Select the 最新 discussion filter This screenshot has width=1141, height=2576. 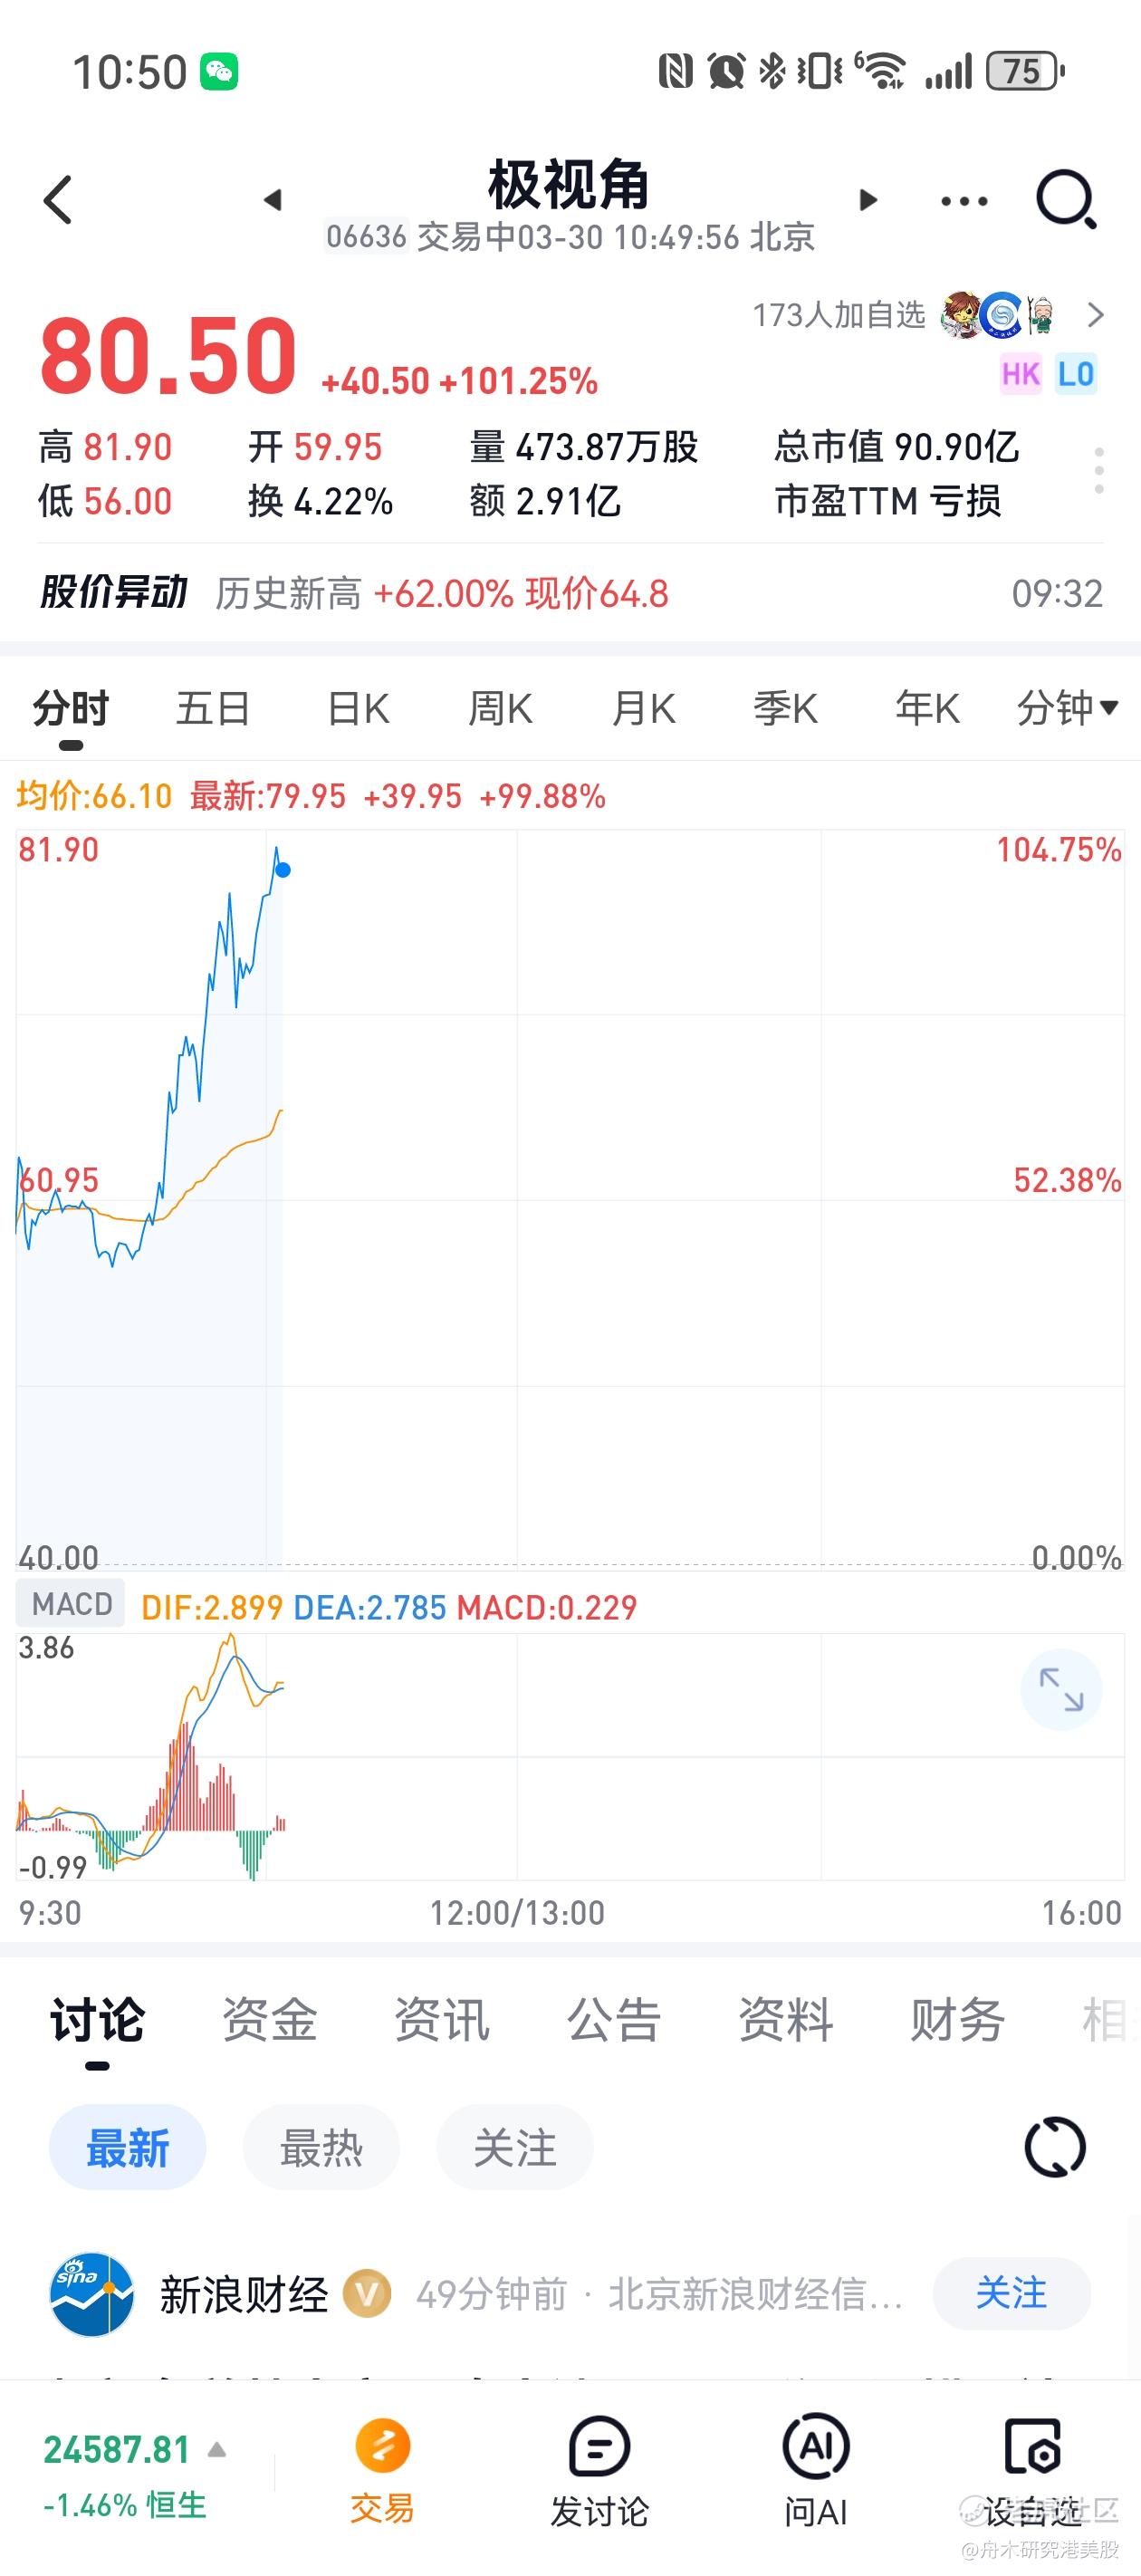pyautogui.click(x=128, y=2147)
